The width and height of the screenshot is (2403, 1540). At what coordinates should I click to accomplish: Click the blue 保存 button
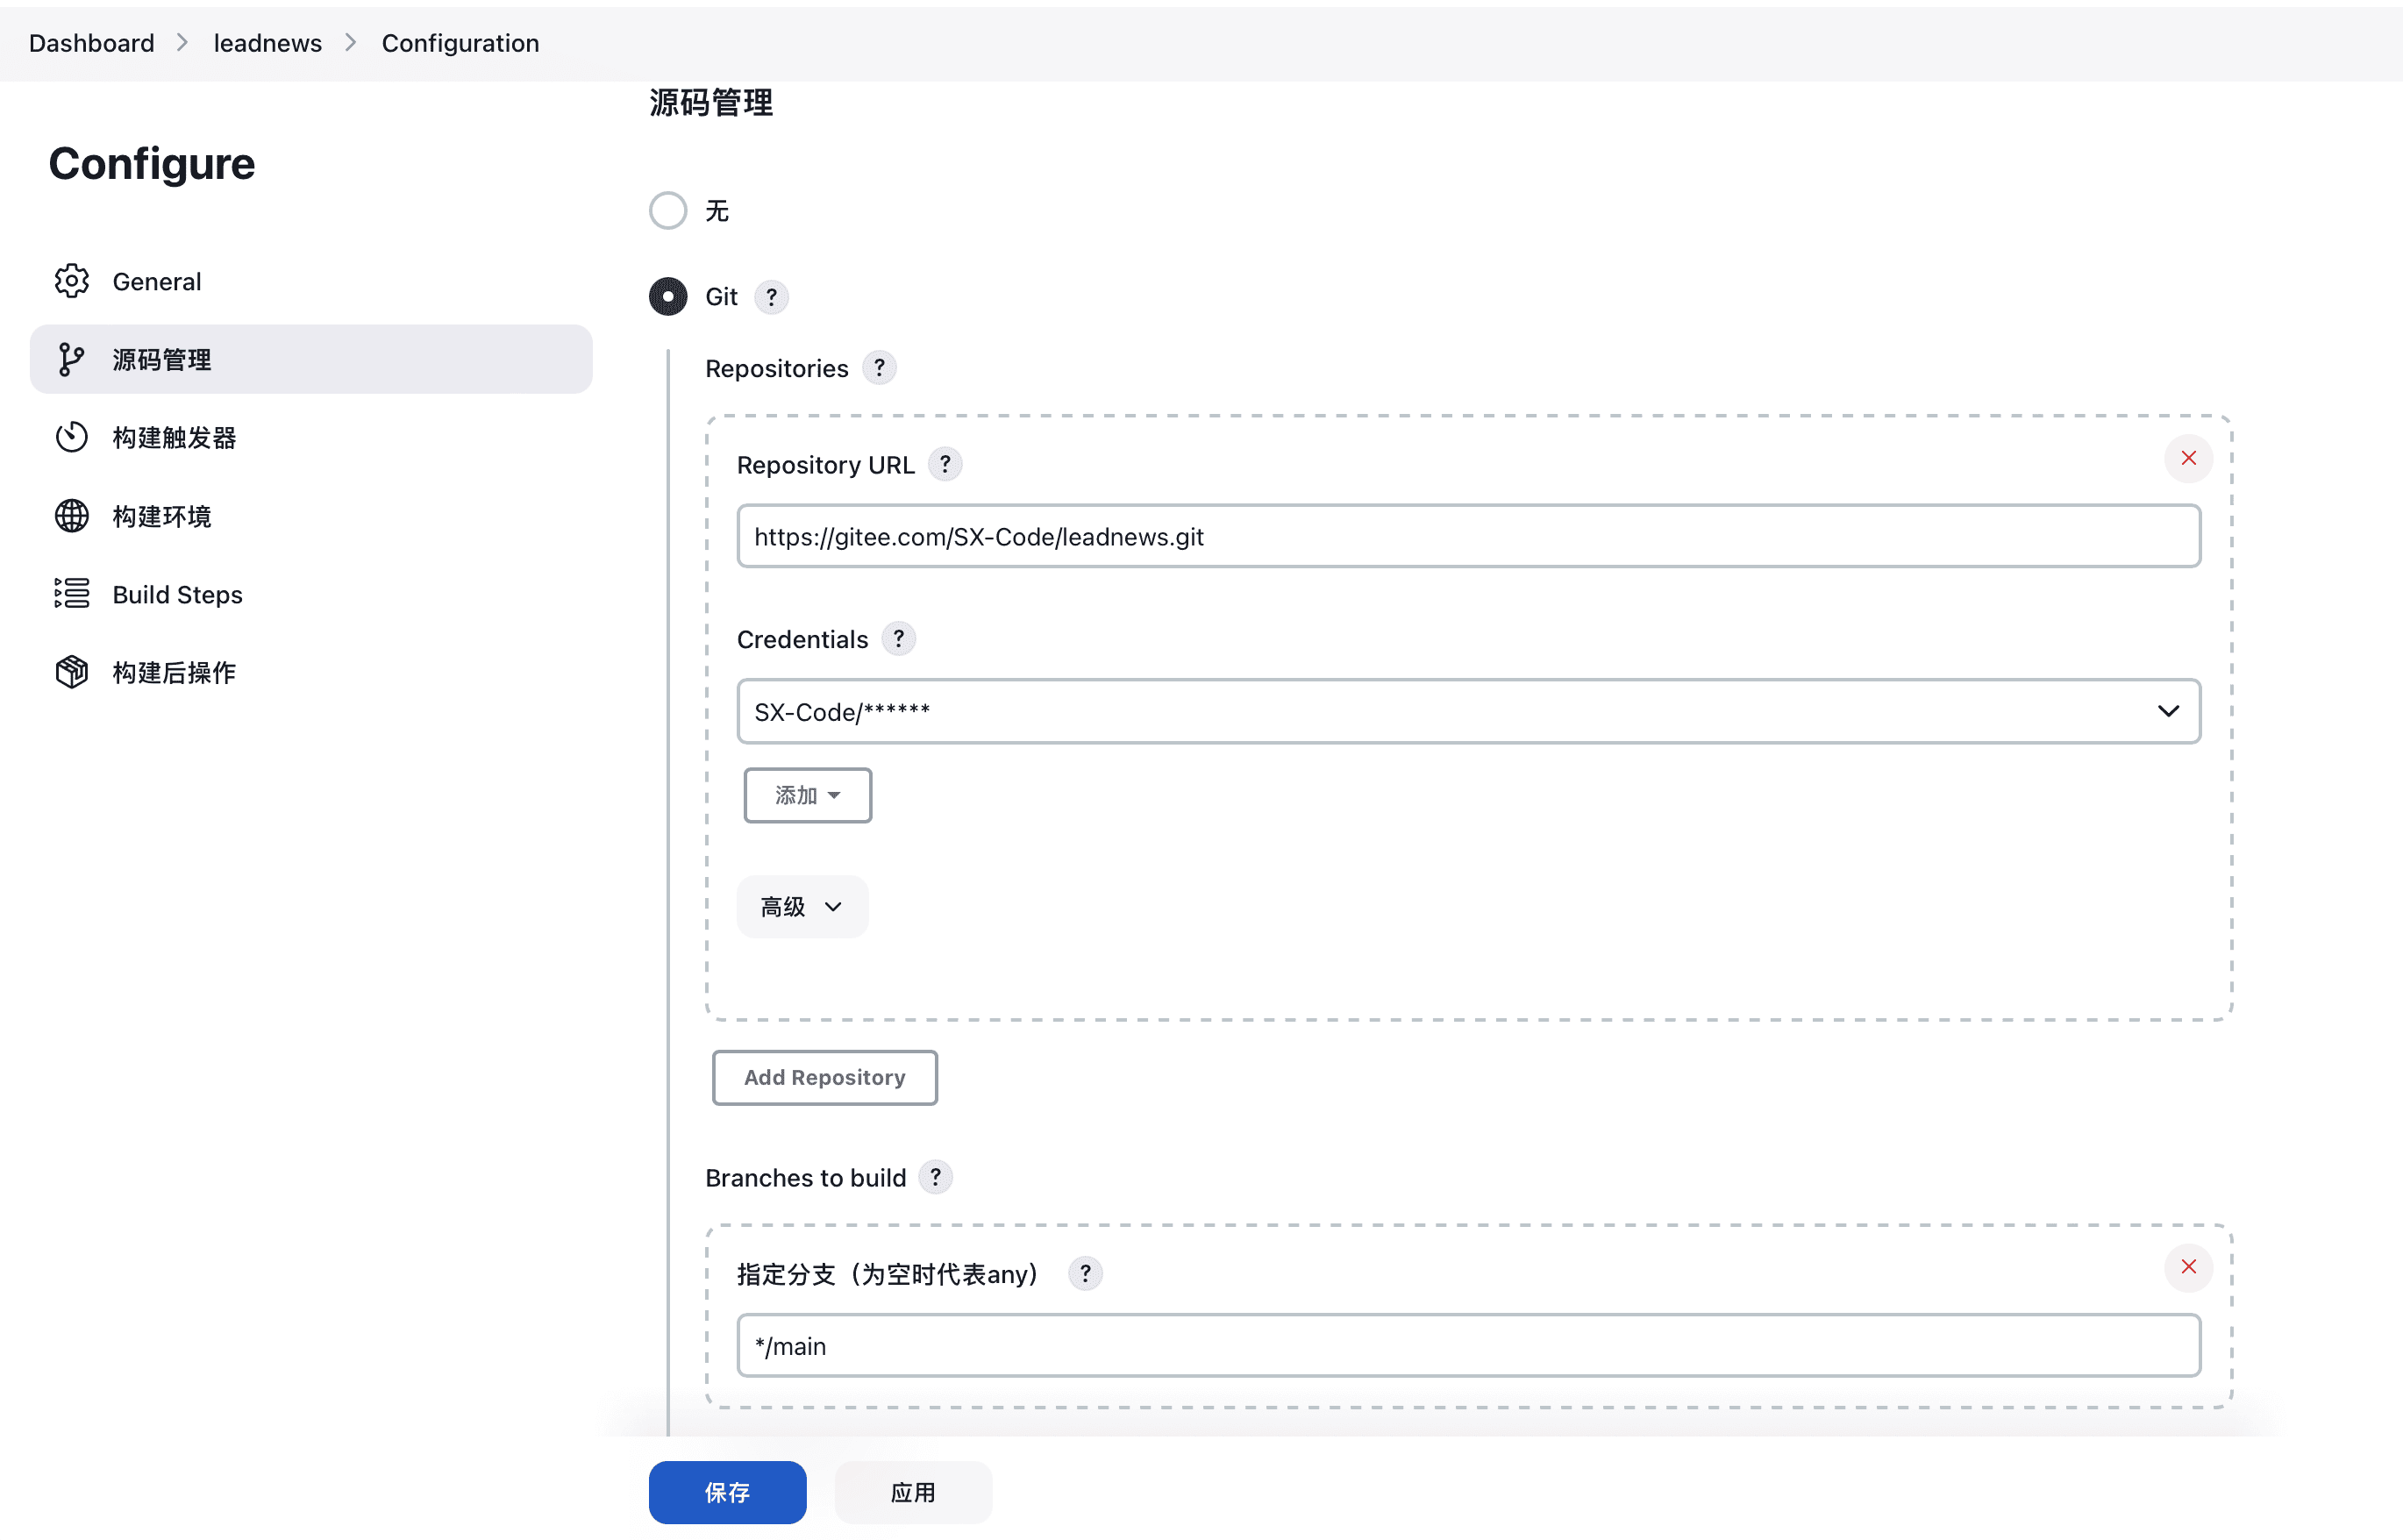pos(727,1492)
